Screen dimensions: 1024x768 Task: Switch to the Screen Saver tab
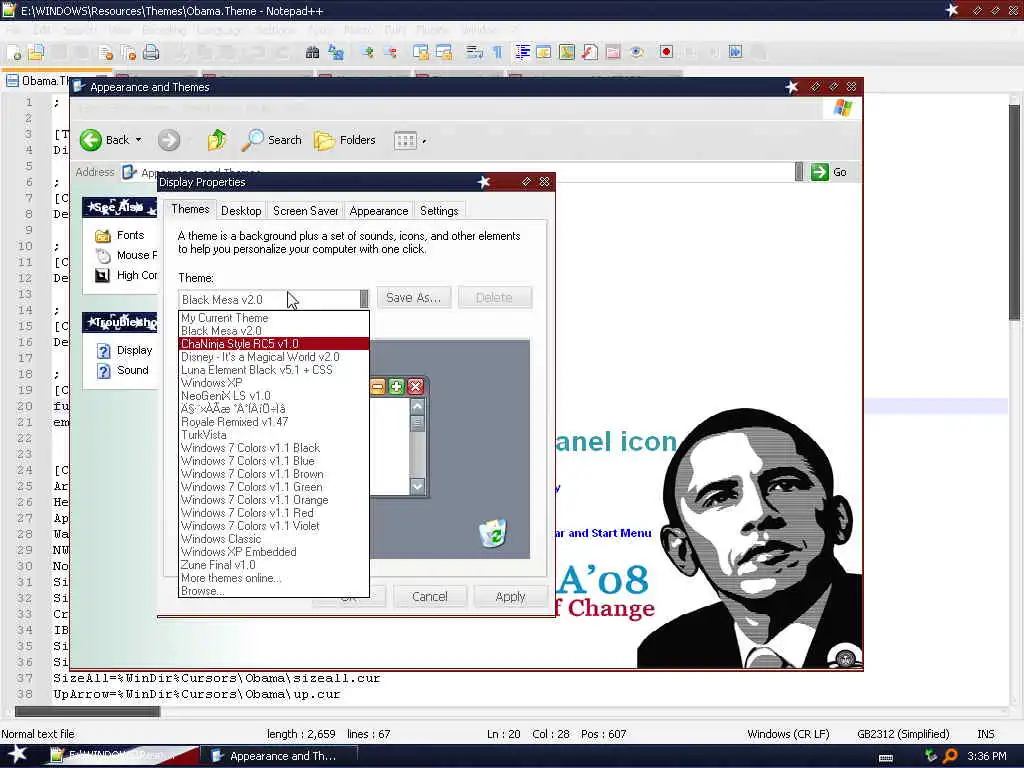(305, 210)
